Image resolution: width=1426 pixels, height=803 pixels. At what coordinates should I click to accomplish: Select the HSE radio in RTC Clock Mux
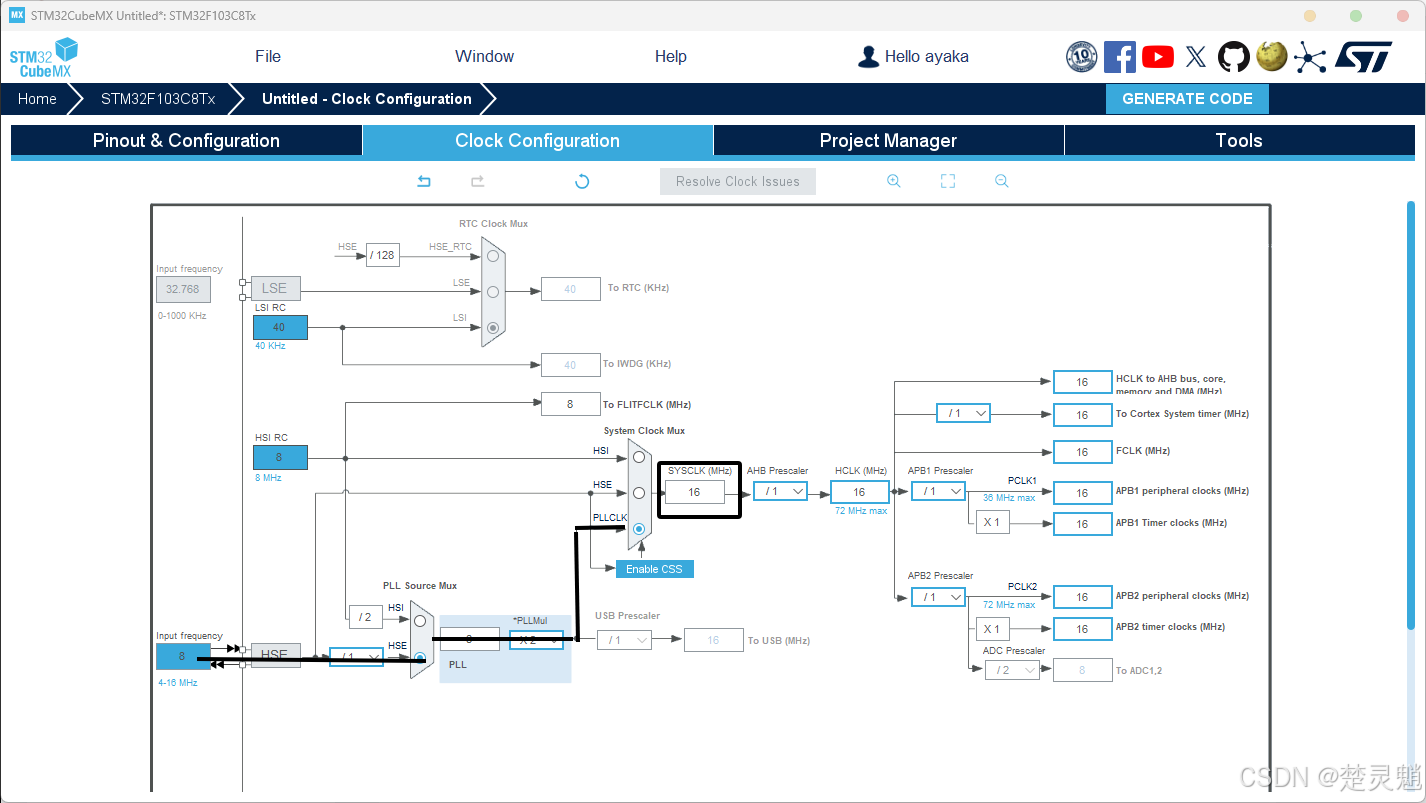click(492, 255)
